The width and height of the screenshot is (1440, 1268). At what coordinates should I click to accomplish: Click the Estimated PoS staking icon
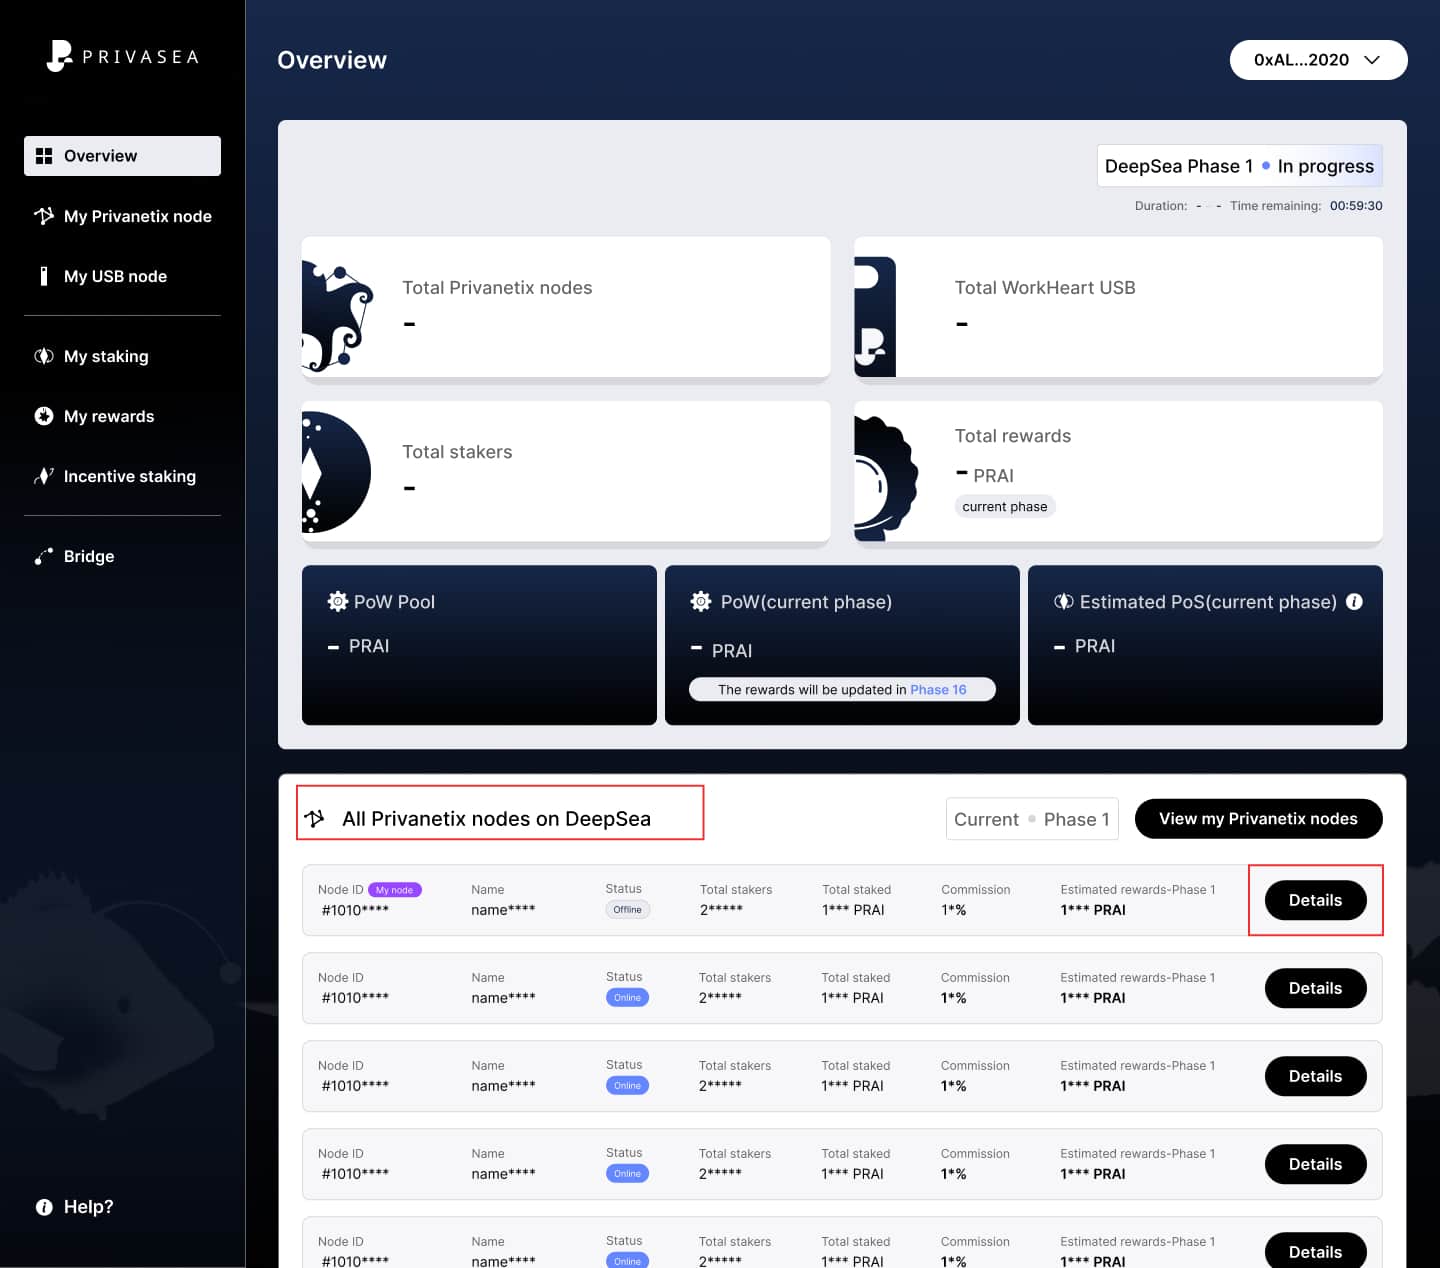point(1064,602)
